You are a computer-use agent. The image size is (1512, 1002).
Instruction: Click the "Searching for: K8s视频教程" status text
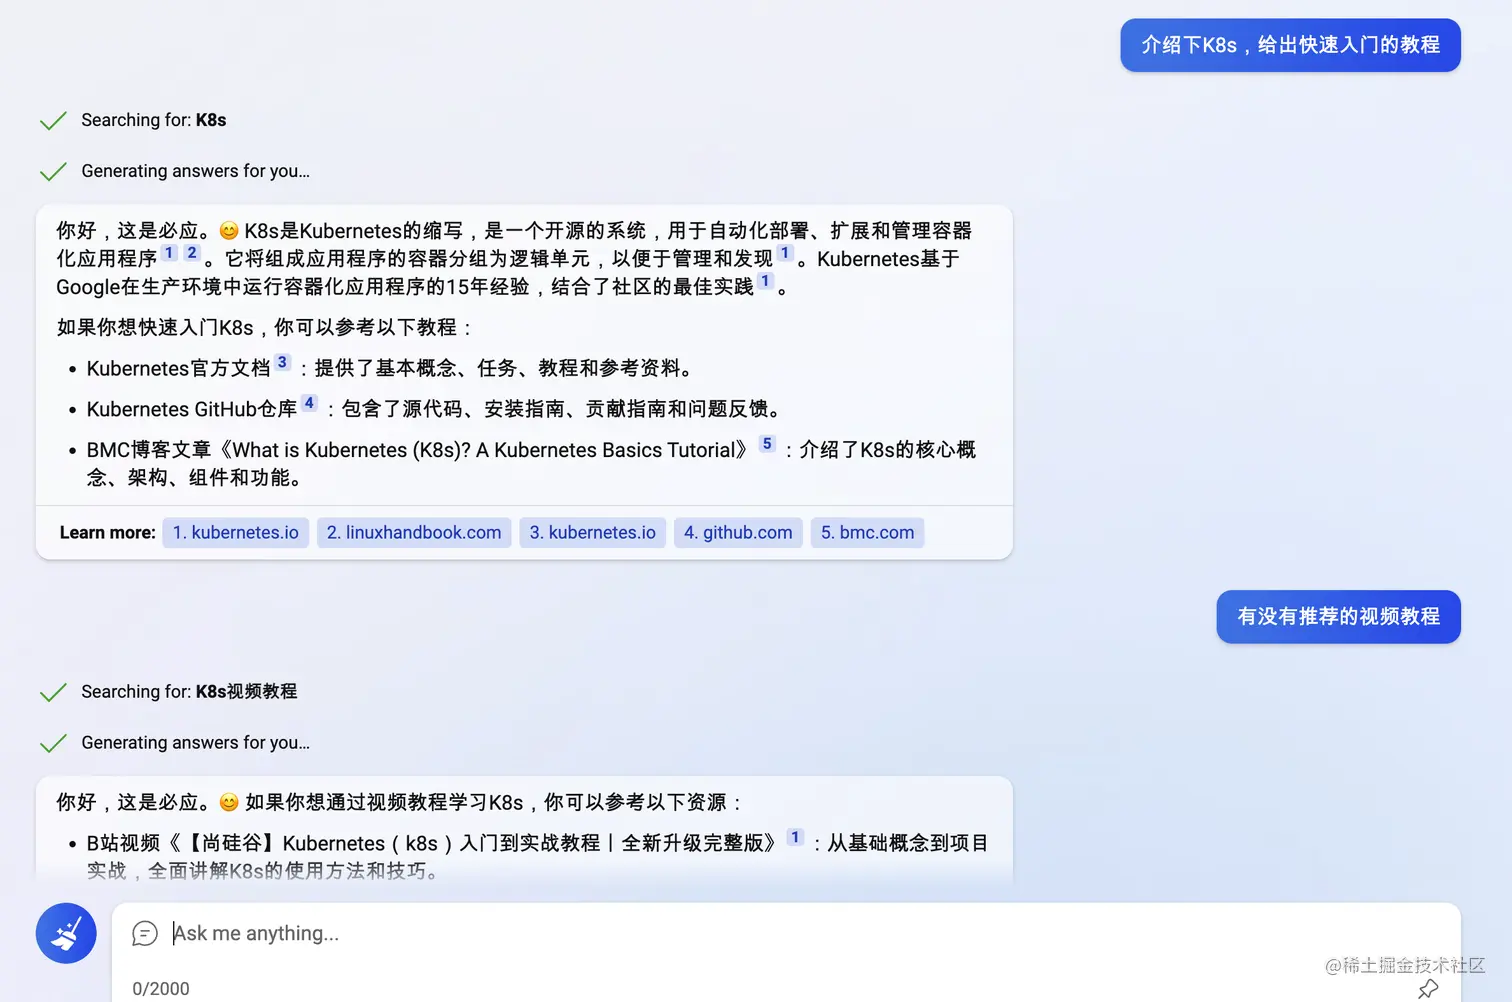pyautogui.click(x=189, y=691)
